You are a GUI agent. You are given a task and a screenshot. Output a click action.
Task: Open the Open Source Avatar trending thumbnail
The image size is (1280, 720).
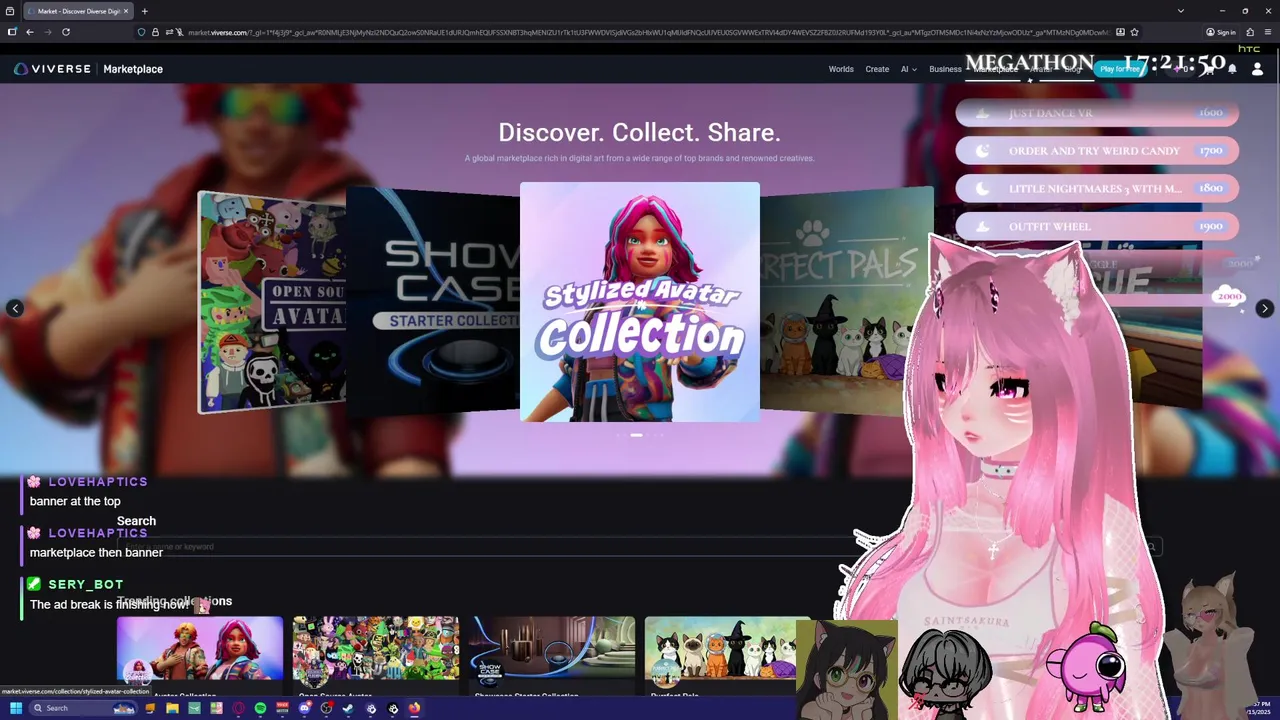coord(376,655)
